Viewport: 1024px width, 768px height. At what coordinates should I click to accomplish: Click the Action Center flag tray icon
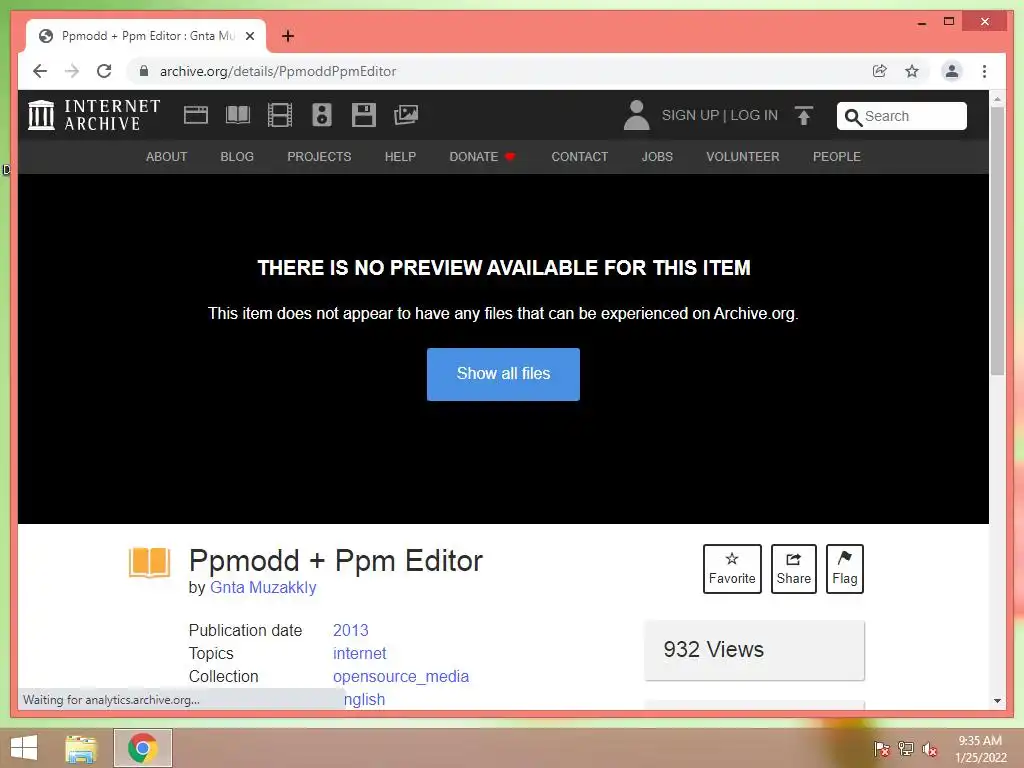(882, 748)
